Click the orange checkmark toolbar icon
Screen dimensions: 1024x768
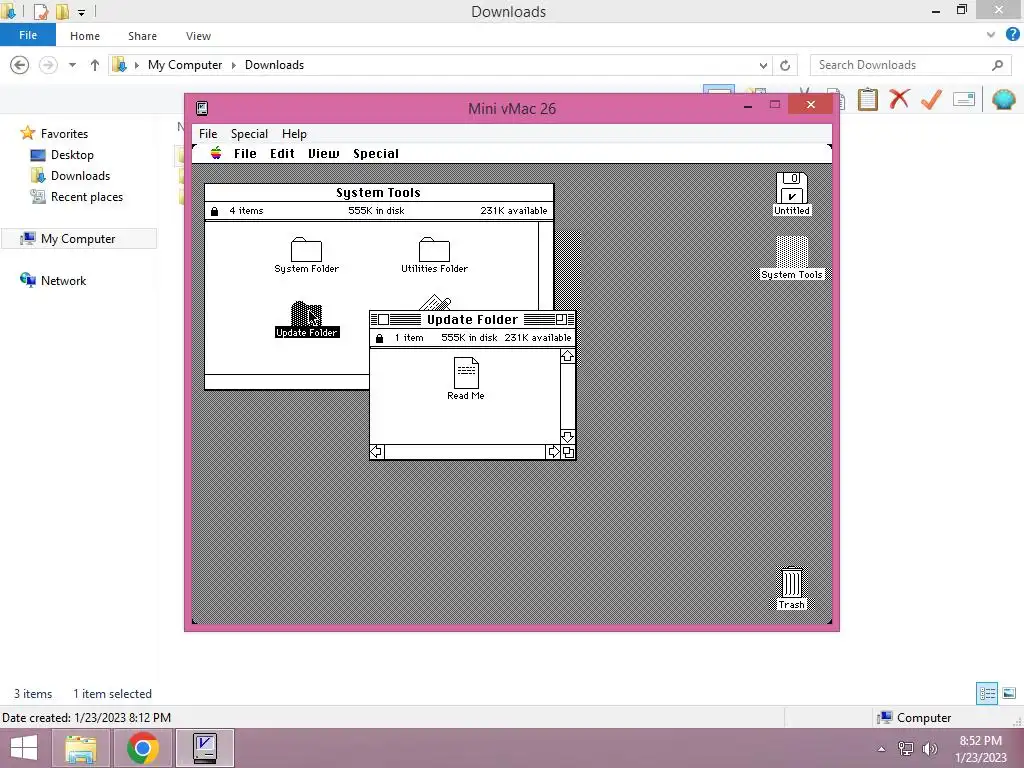(x=931, y=99)
